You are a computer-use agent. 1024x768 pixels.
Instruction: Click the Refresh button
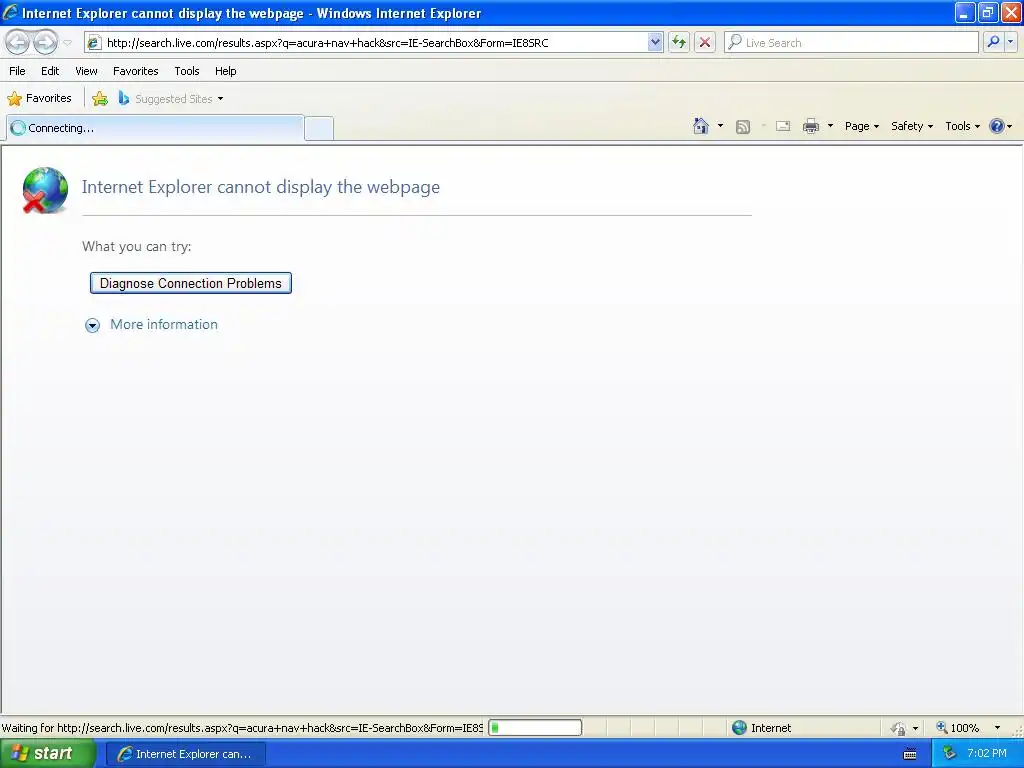click(x=679, y=42)
